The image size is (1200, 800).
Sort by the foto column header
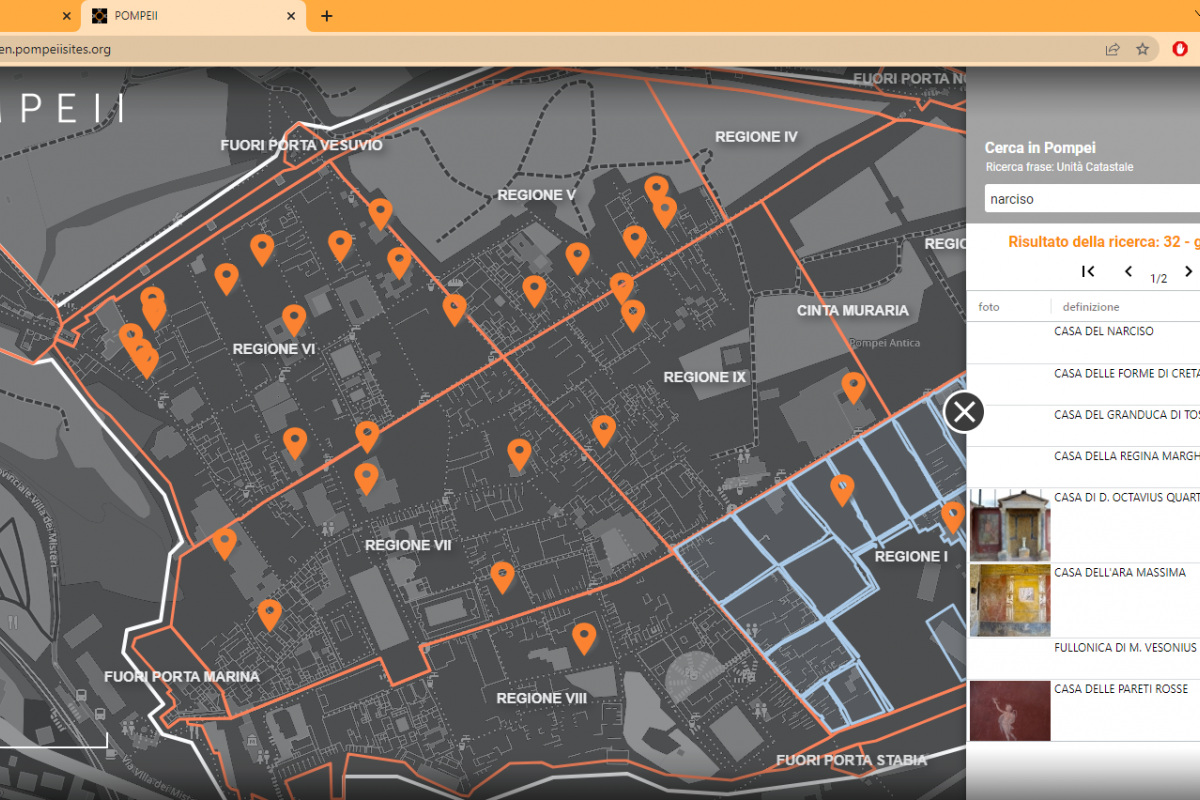pos(988,307)
